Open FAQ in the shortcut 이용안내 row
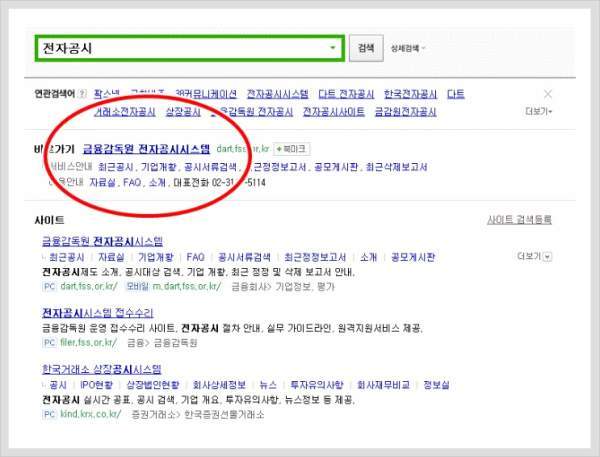The width and height of the screenshot is (600, 457). [132, 182]
